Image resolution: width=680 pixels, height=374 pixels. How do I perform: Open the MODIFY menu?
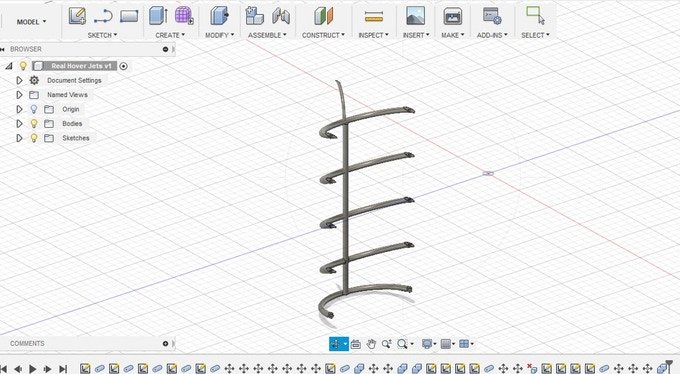point(219,35)
